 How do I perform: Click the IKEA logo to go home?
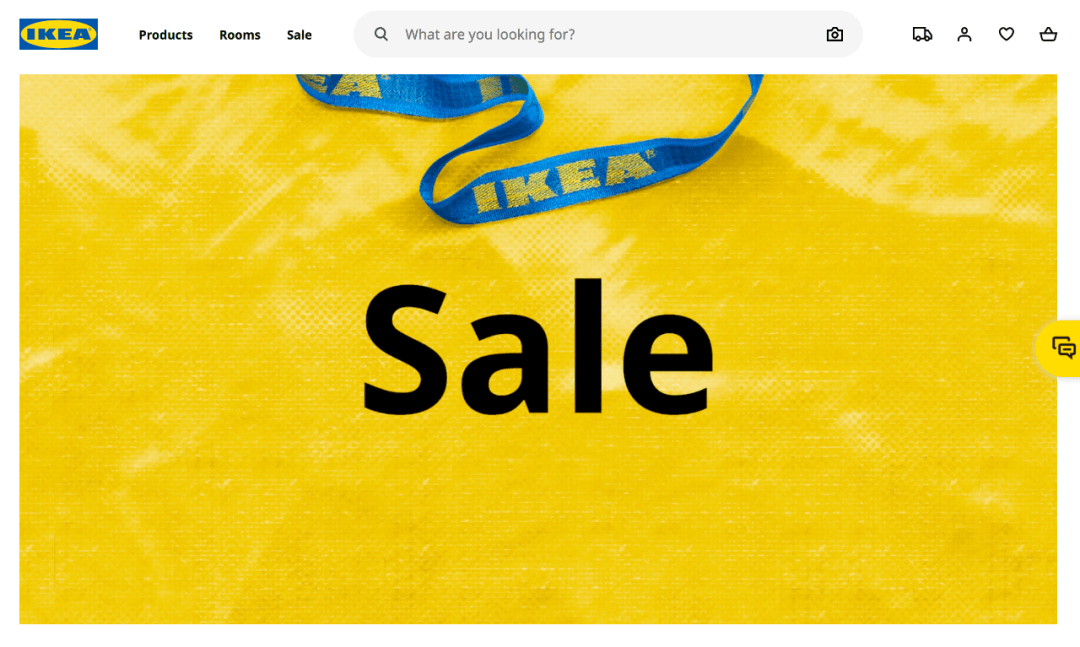pos(59,34)
